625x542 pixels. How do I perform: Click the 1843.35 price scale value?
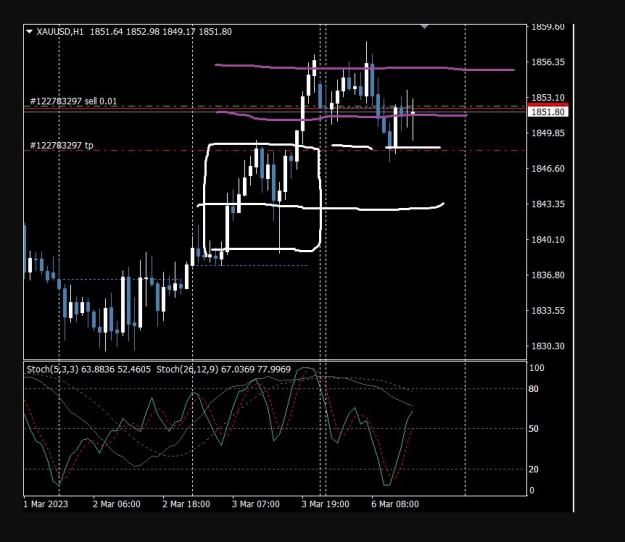tap(548, 204)
